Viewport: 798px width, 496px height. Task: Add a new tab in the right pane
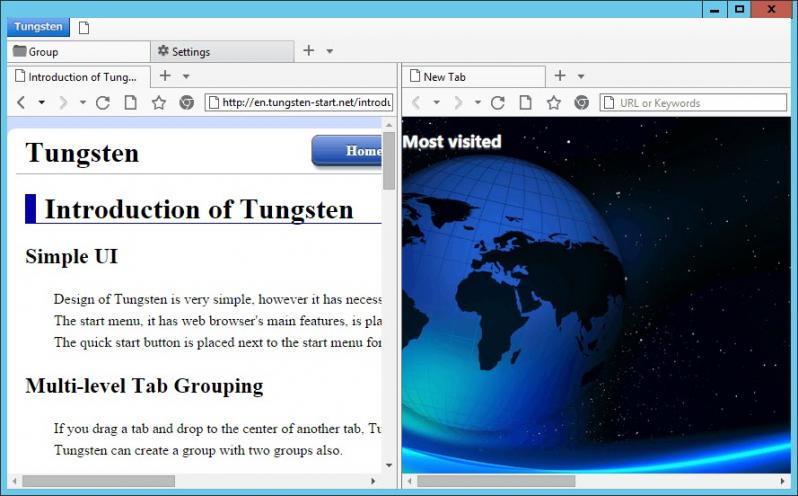click(560, 76)
